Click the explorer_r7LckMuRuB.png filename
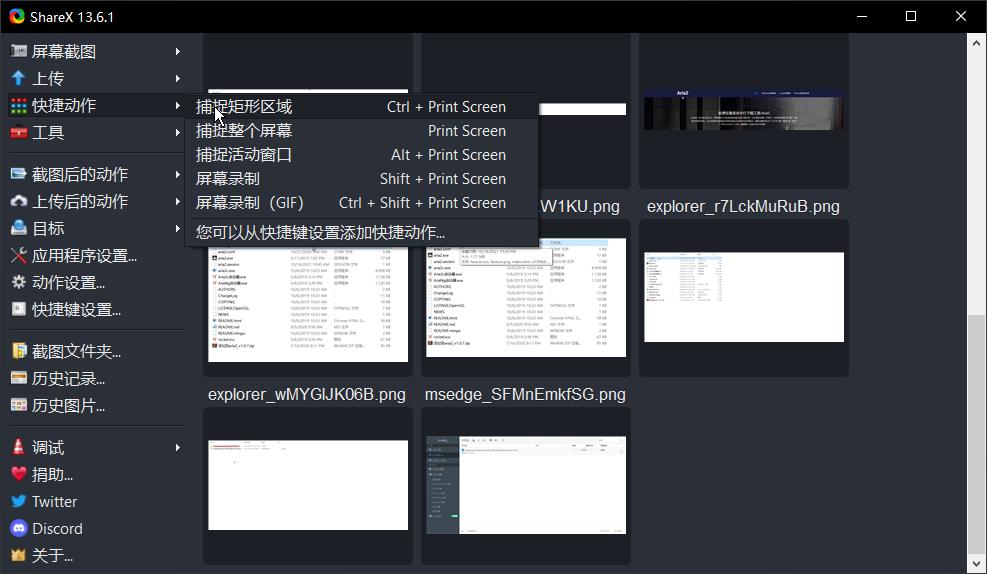Screen dimensions: 987x574 point(743,206)
